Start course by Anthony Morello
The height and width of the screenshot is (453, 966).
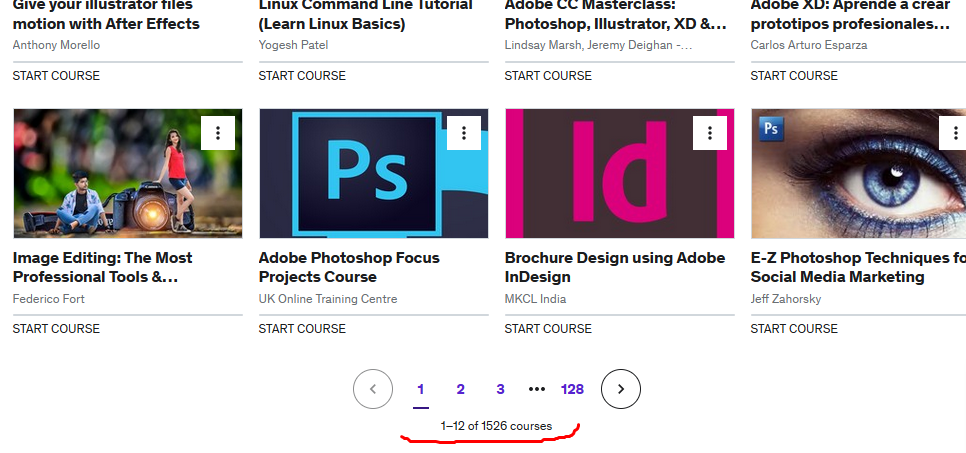[56, 76]
